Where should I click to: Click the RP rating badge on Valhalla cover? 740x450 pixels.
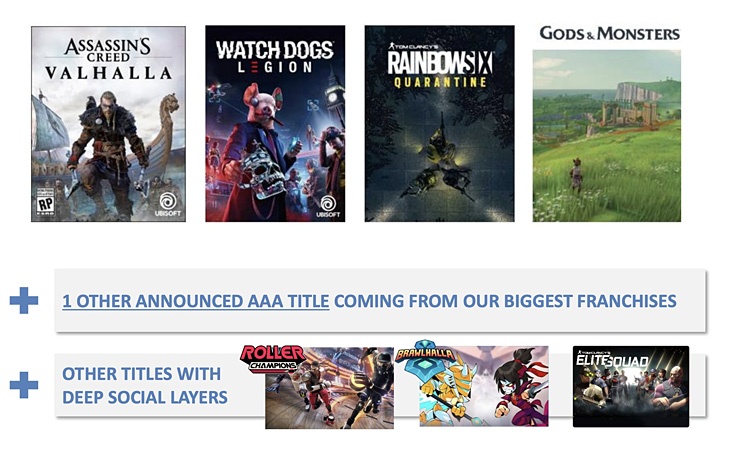(x=46, y=202)
